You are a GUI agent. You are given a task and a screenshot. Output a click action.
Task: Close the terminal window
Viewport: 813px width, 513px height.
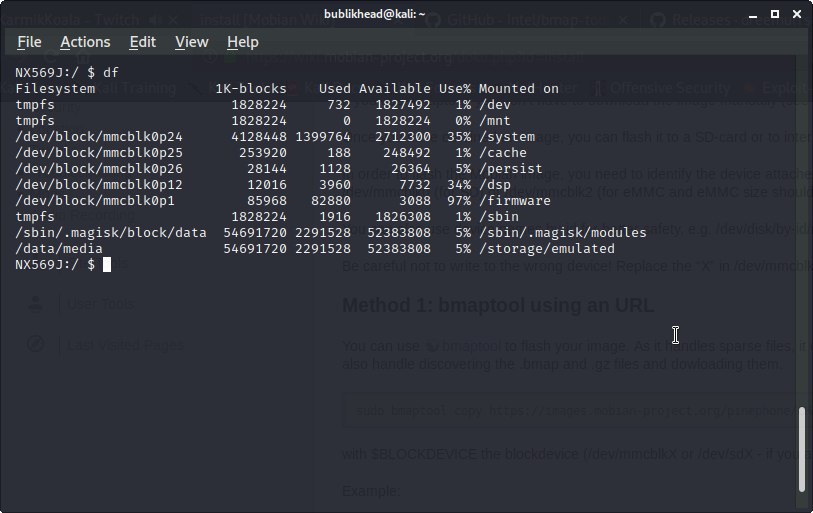coord(797,14)
